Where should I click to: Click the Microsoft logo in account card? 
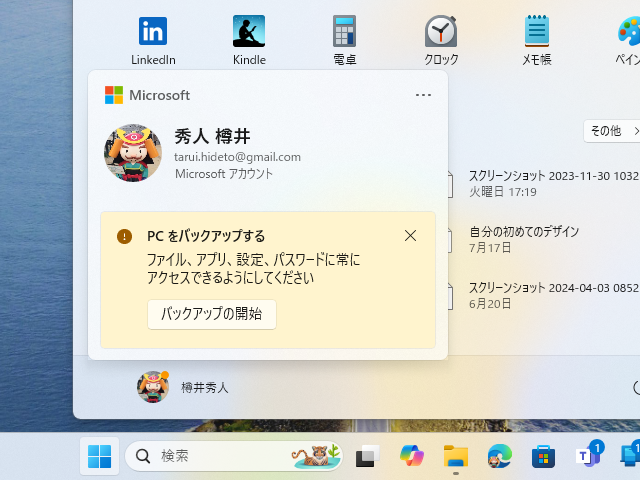point(114,95)
